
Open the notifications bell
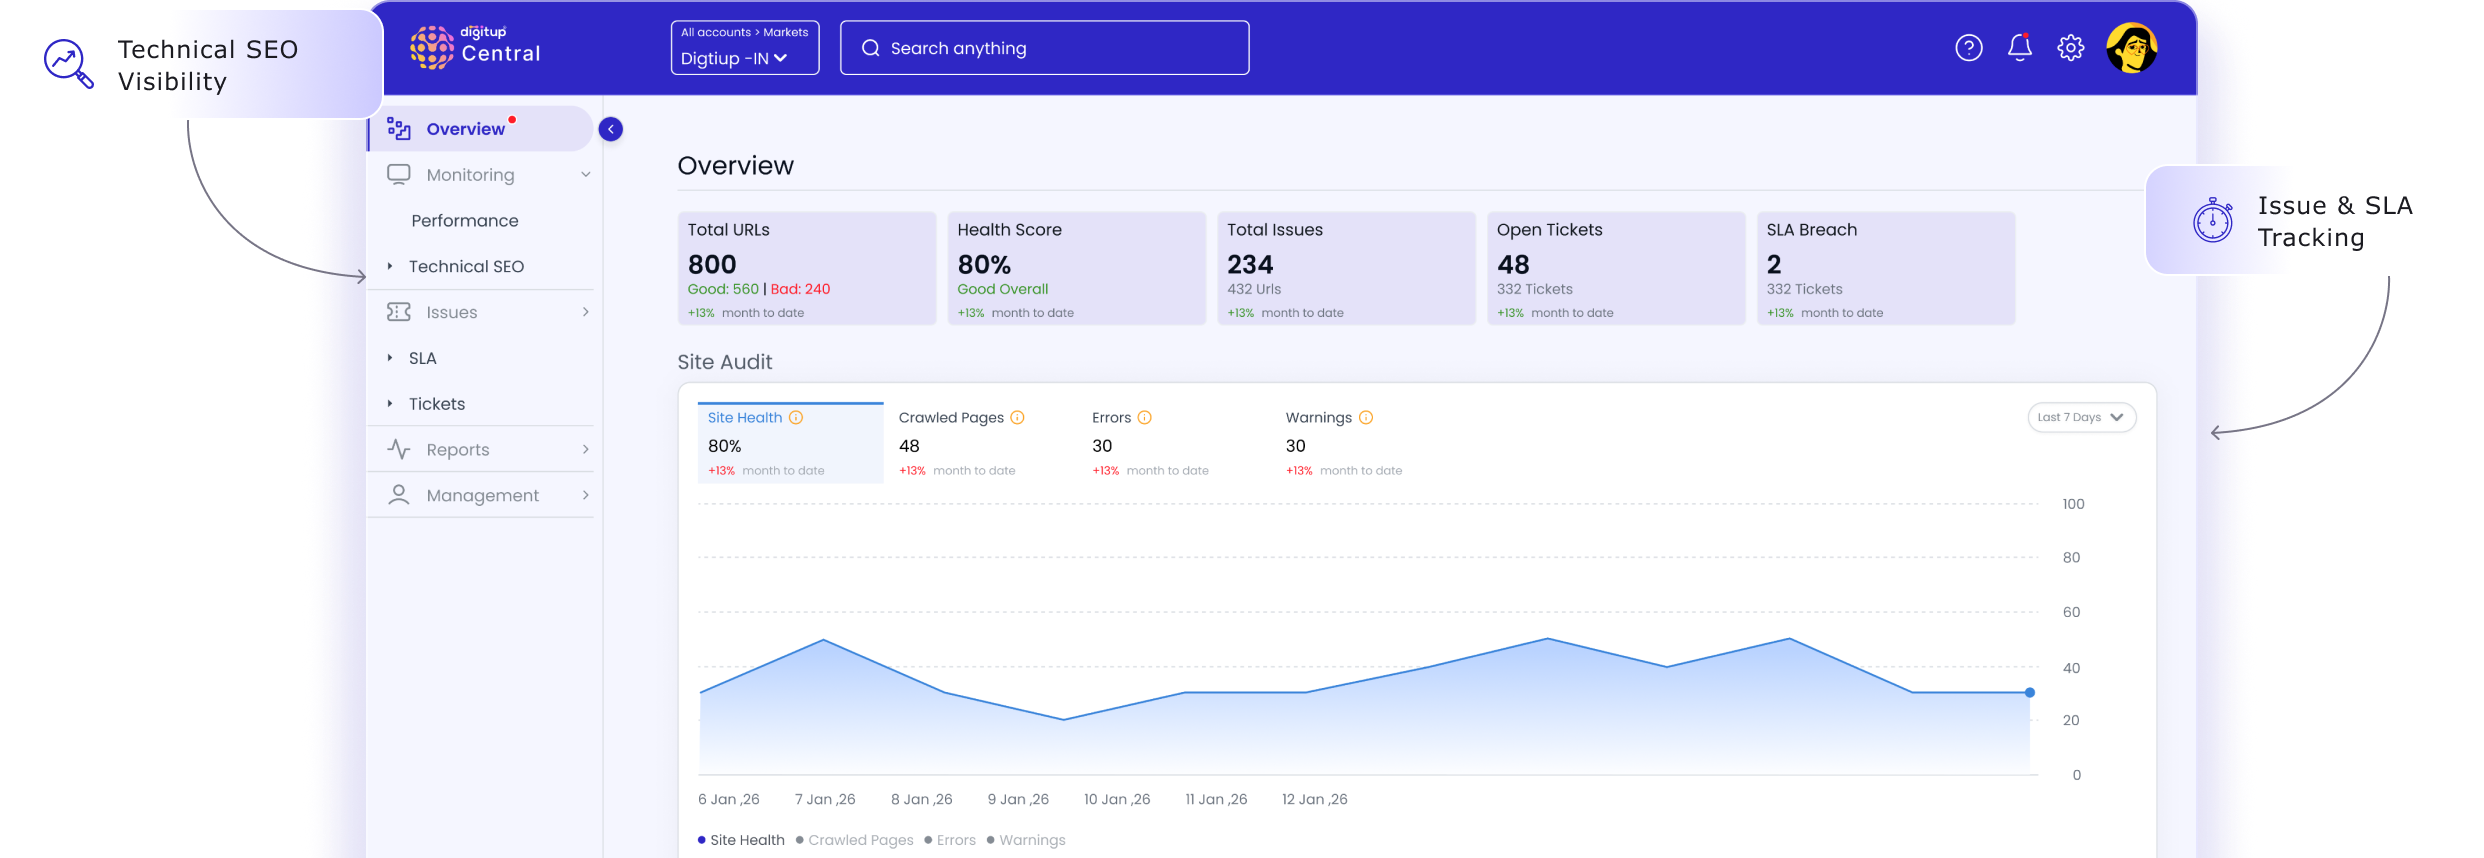tap(2020, 47)
